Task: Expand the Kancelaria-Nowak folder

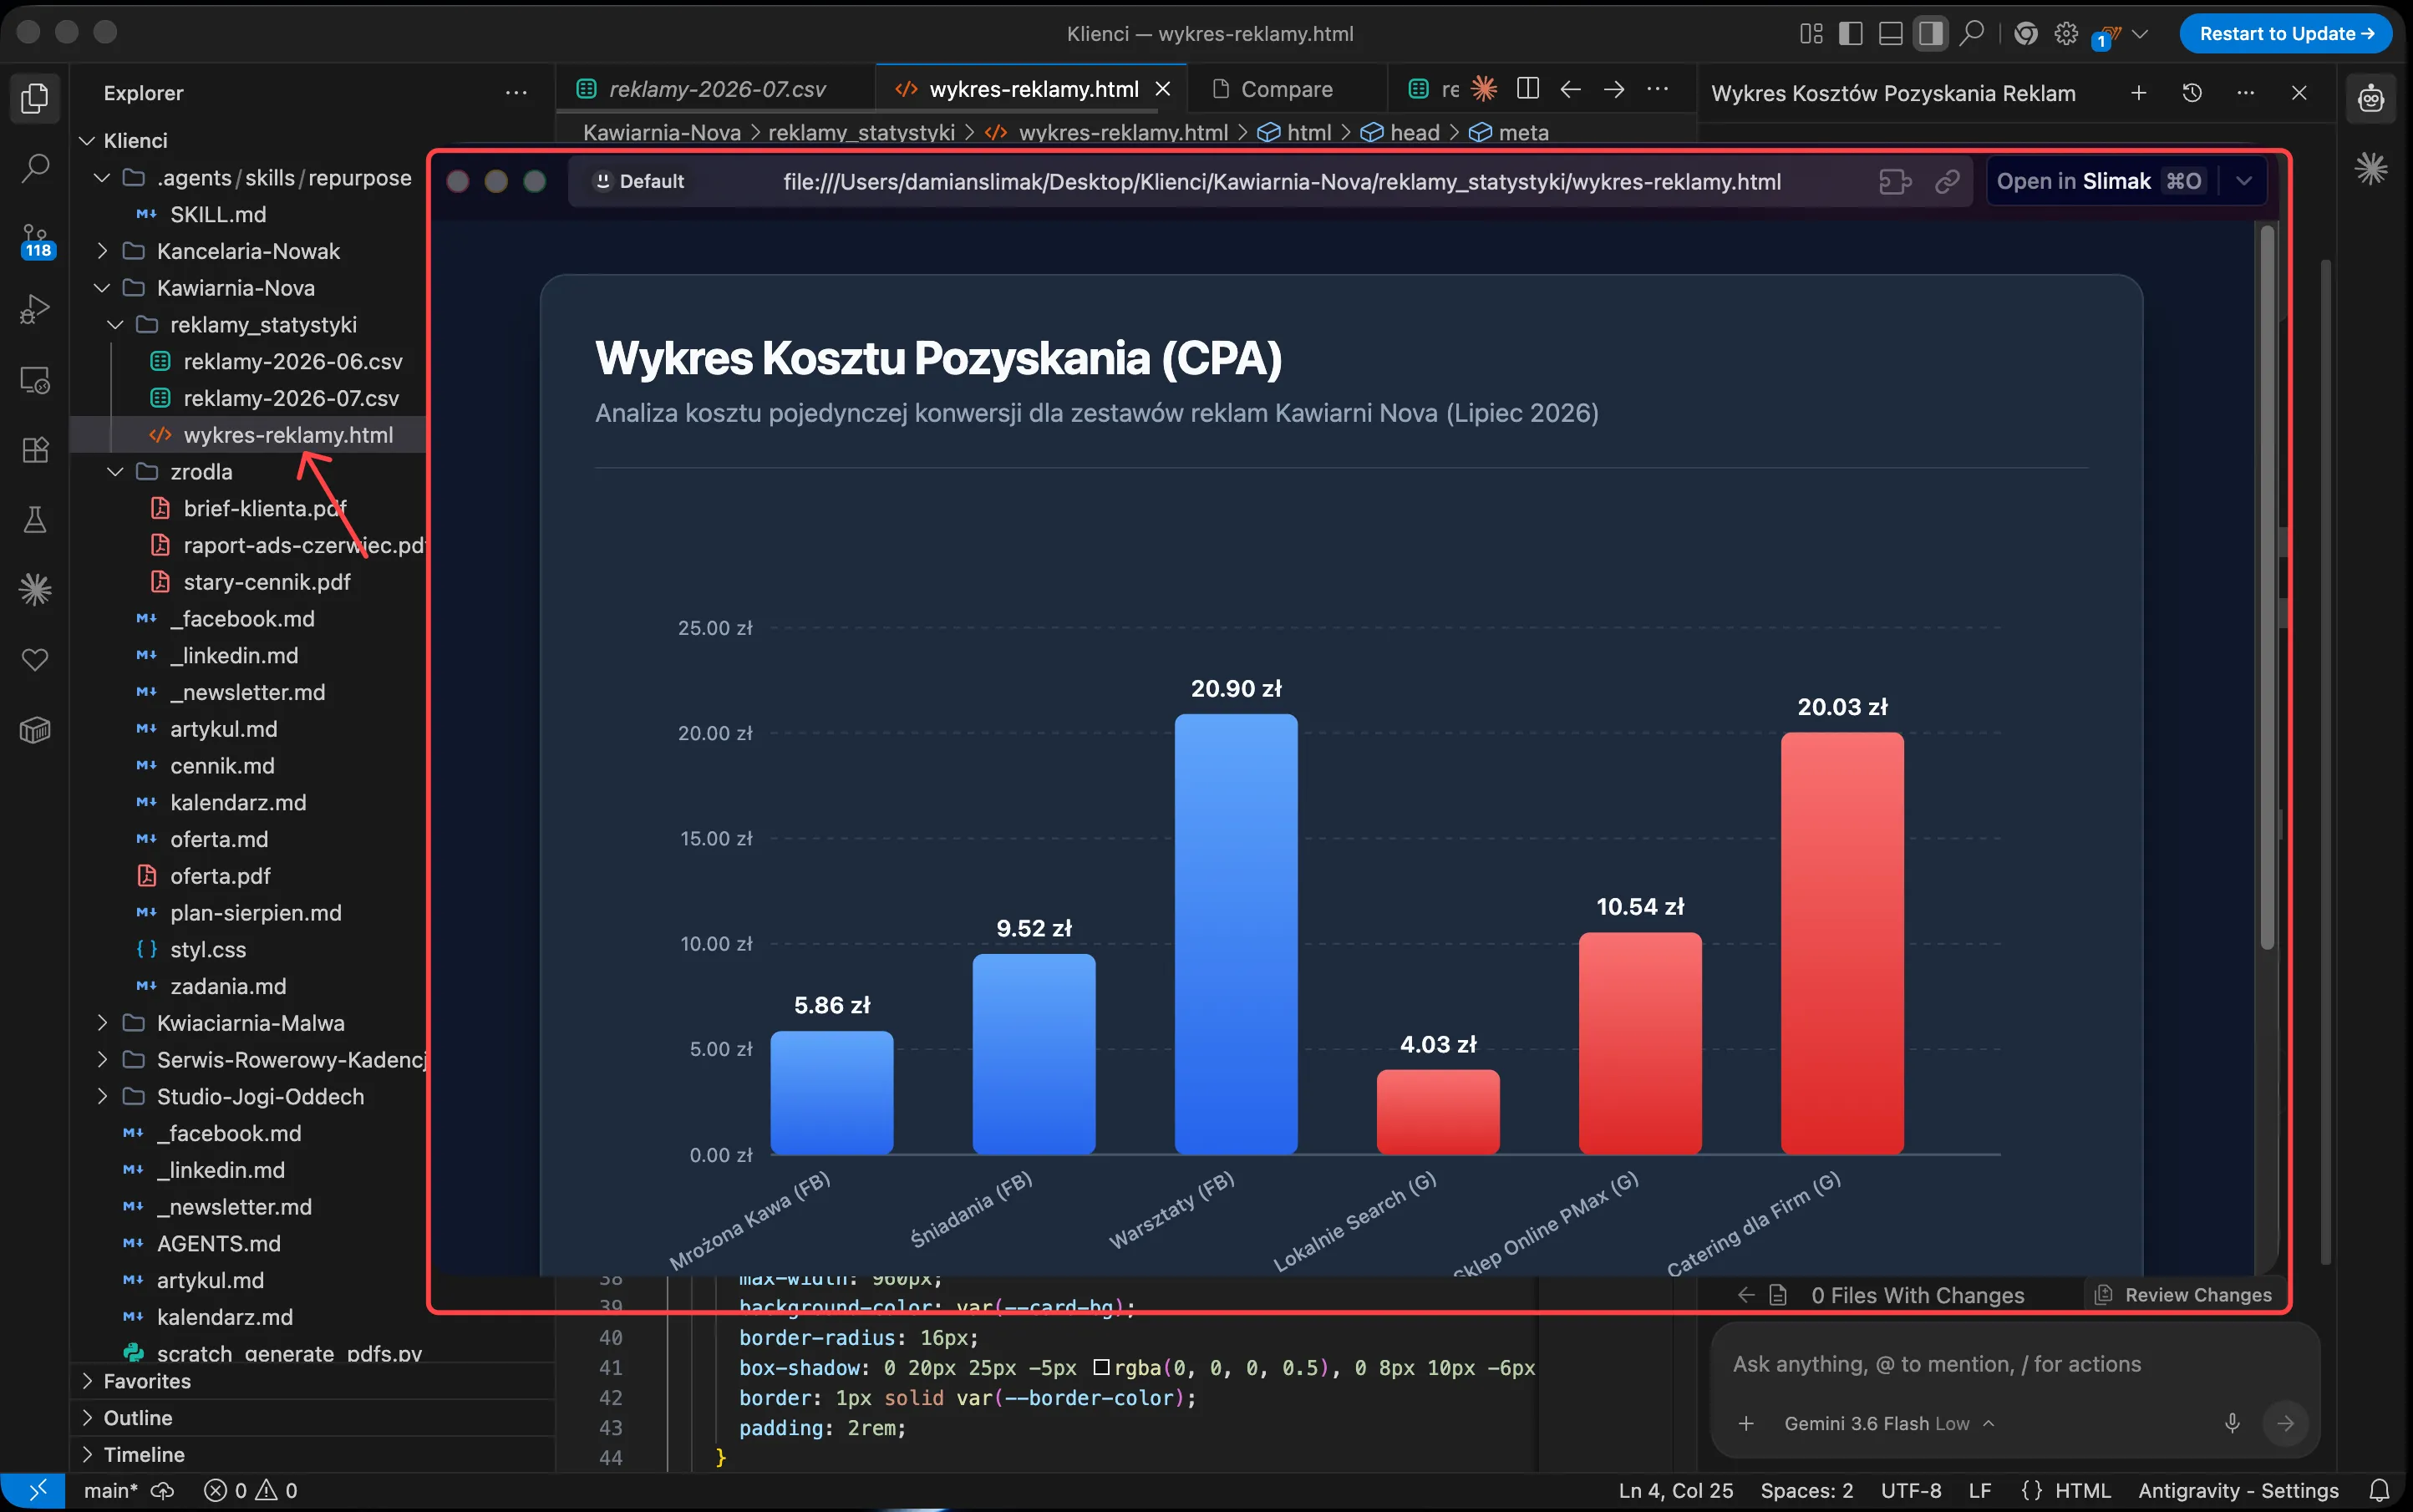Action: pyautogui.click(x=102, y=251)
